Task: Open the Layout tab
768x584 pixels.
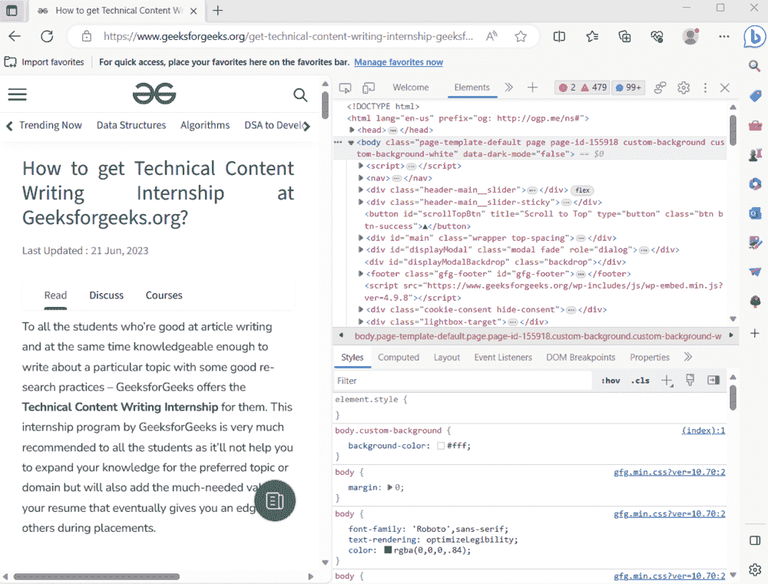Action: (447, 357)
